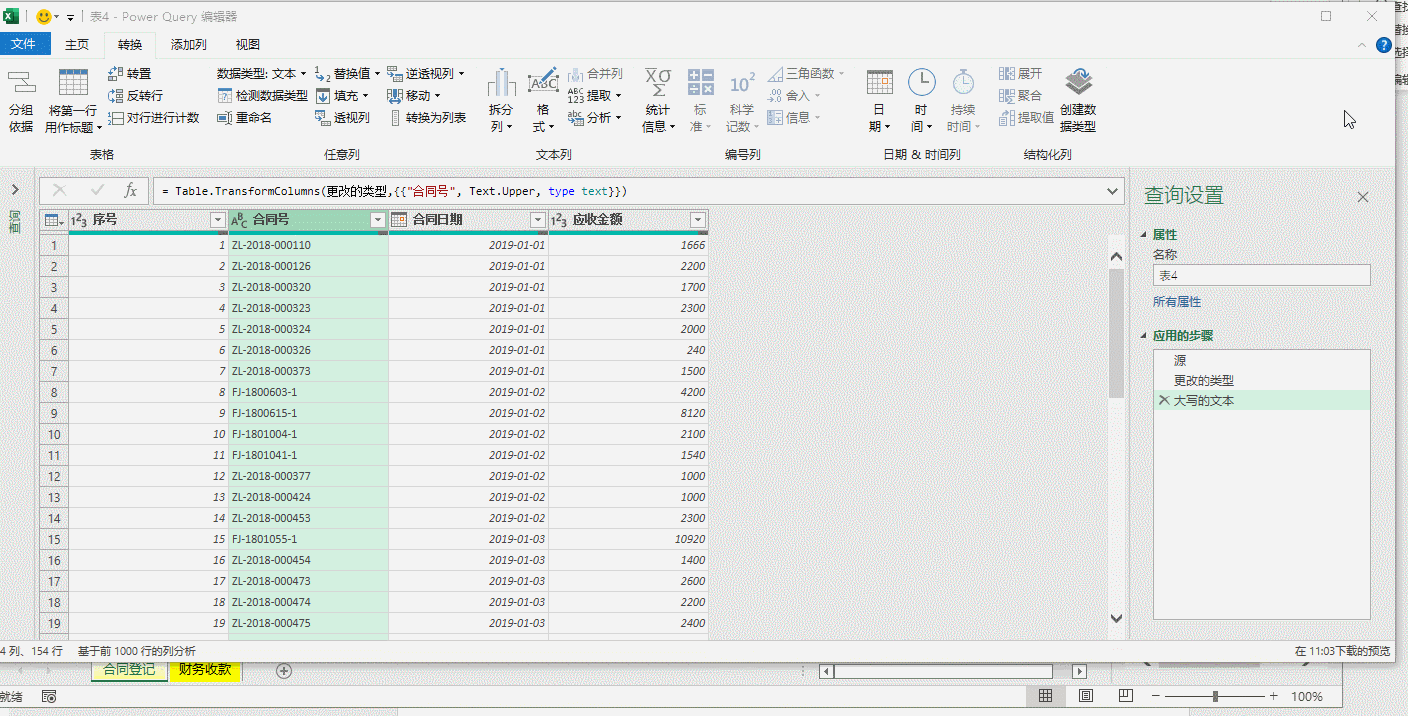Open the Fill (填充) dropdown
1408x716 pixels.
pyautogui.click(x=342, y=95)
